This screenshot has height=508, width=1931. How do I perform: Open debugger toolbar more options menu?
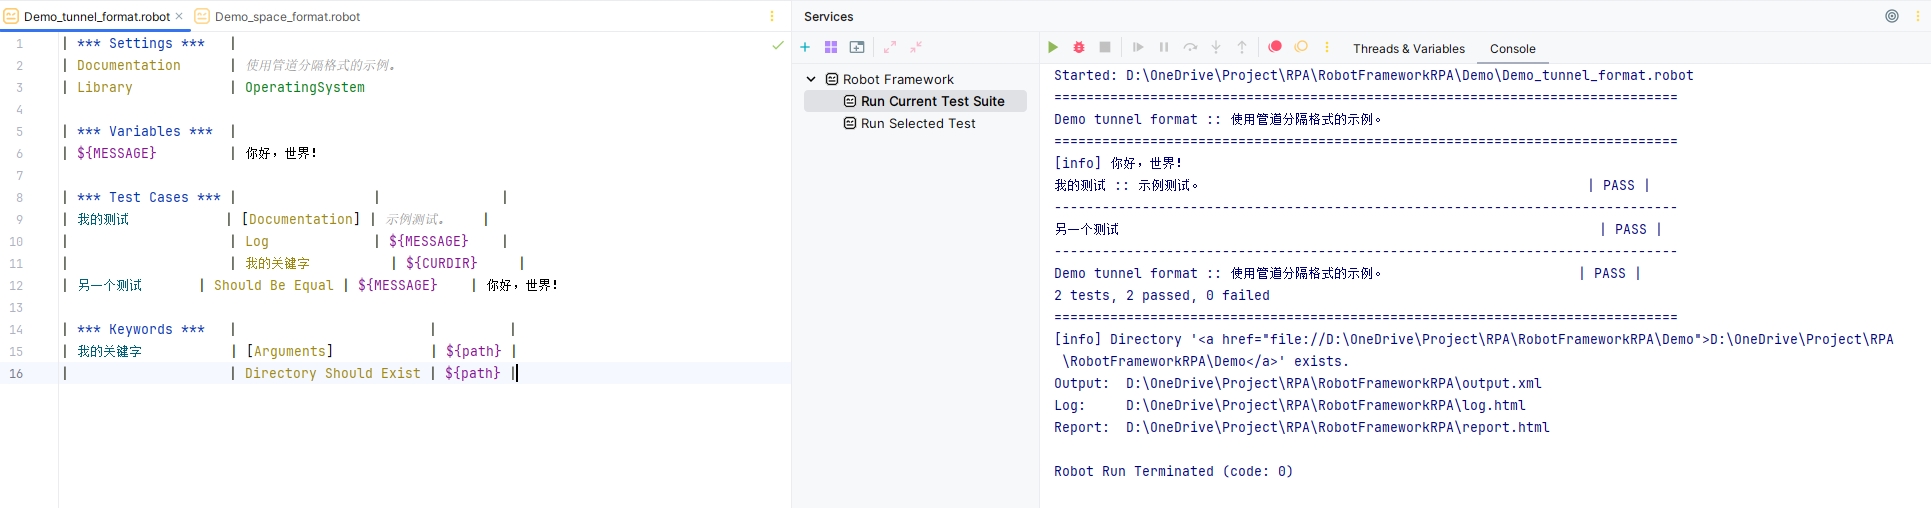pos(1327,47)
